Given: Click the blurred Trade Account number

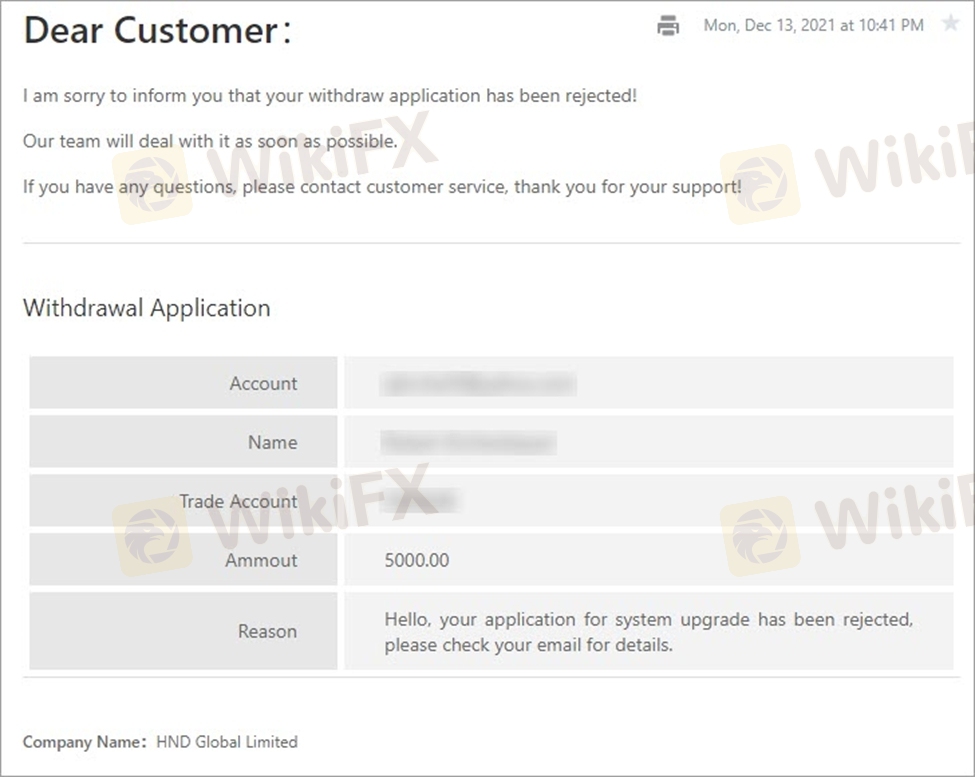Looking at the screenshot, I should (422, 501).
